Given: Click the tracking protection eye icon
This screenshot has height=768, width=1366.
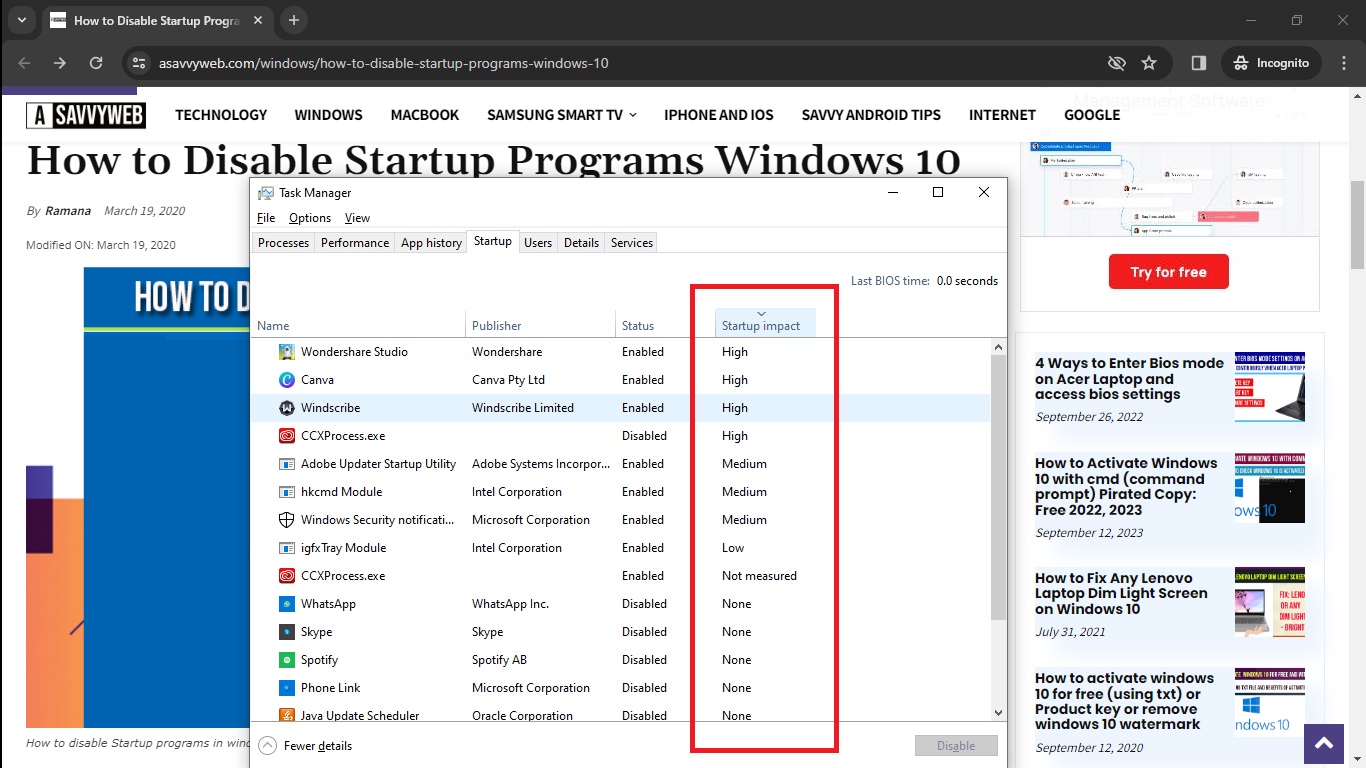Looking at the screenshot, I should 1116,63.
